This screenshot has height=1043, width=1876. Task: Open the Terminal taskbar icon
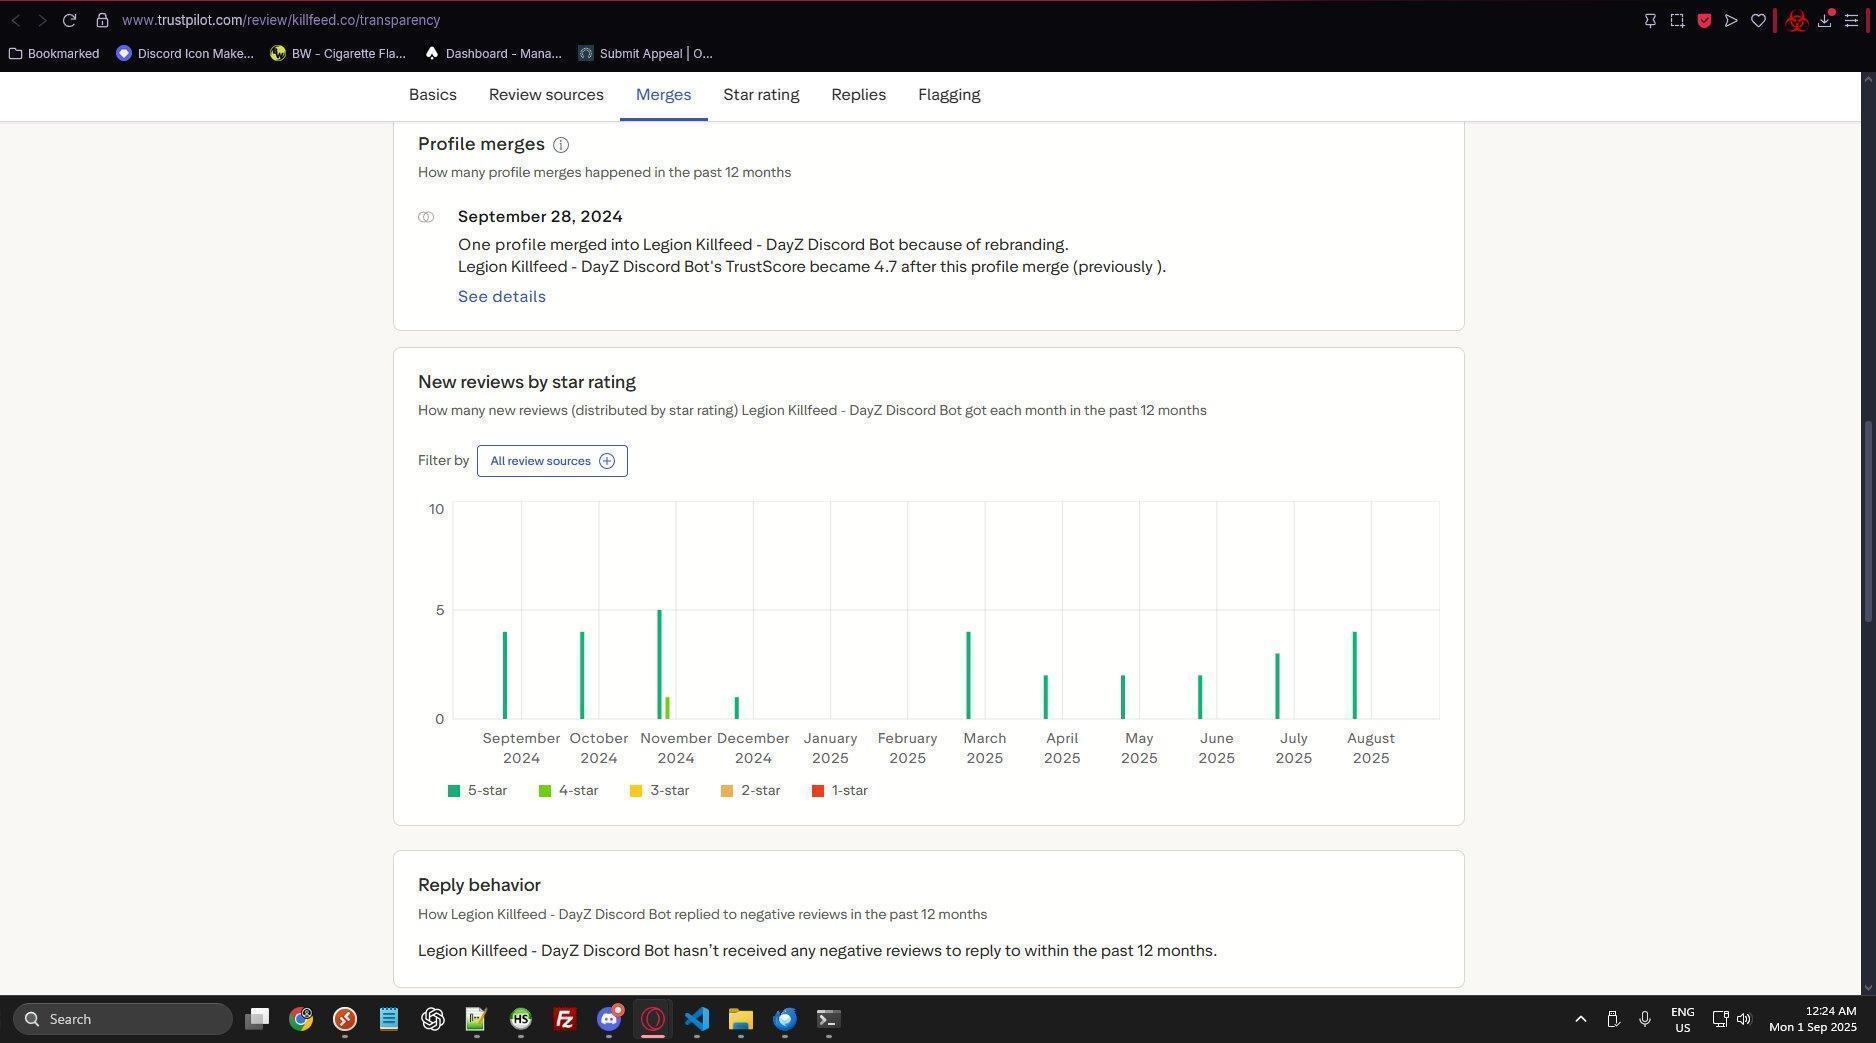828,1019
